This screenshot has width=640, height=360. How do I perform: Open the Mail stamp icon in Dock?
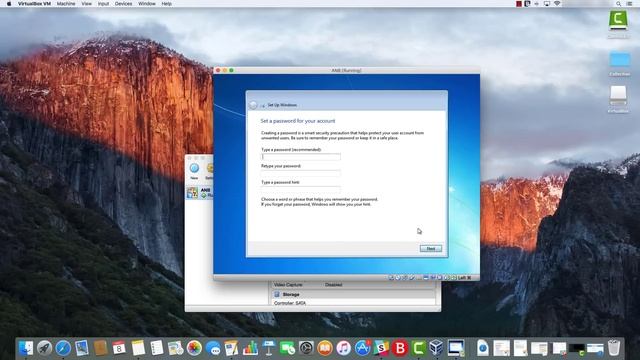(82, 348)
